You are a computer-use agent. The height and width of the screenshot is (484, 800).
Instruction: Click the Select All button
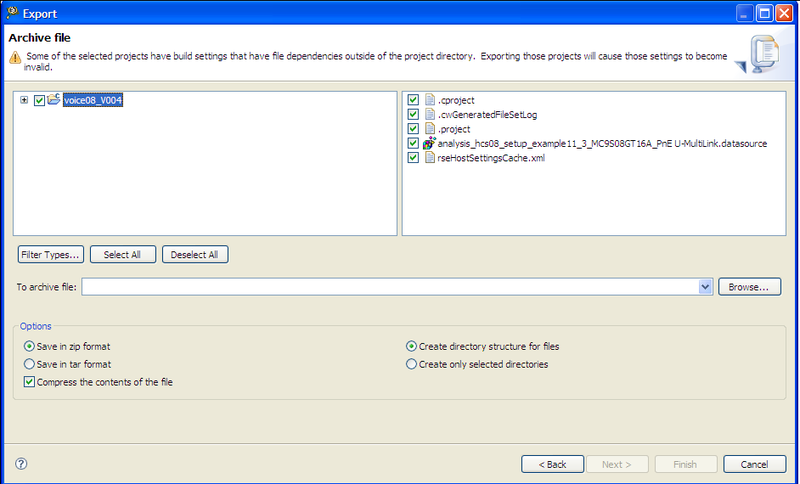[x=123, y=254]
